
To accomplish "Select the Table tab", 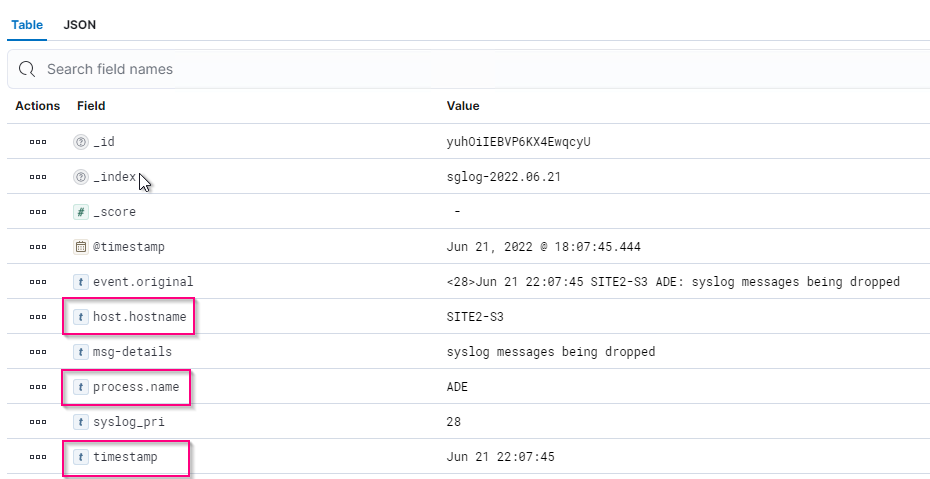I will click(27, 24).
